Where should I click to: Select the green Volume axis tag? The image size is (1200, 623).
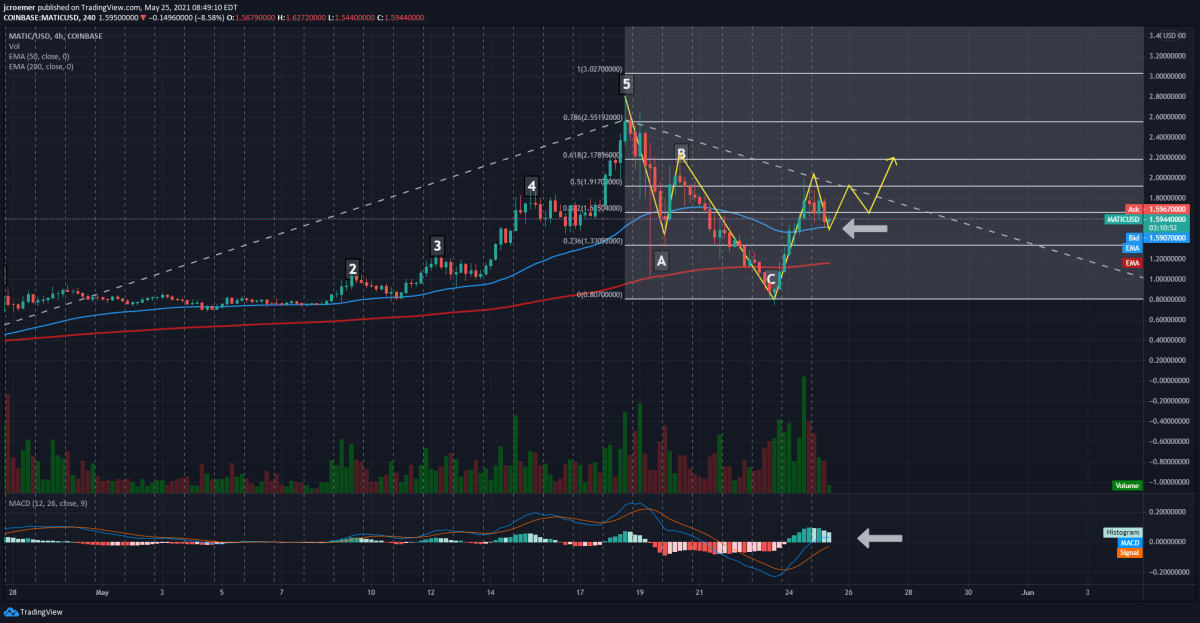point(1128,486)
